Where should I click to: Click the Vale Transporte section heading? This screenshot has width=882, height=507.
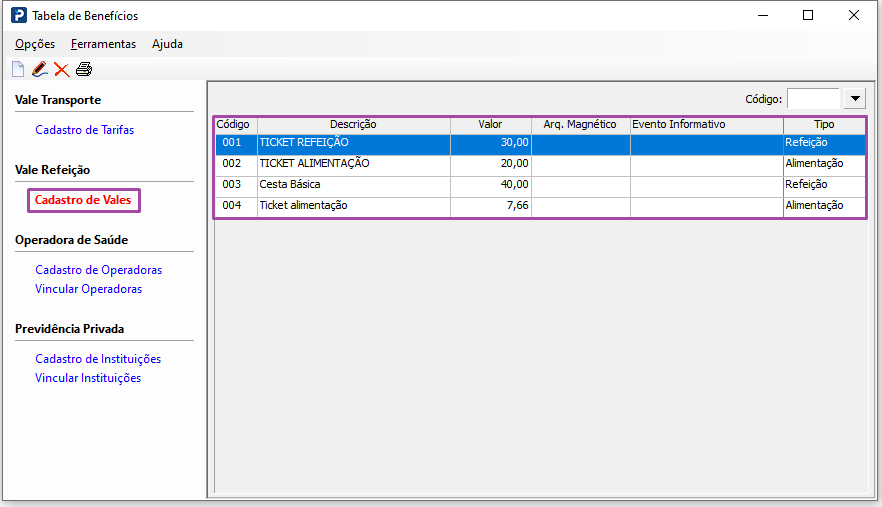coord(58,100)
